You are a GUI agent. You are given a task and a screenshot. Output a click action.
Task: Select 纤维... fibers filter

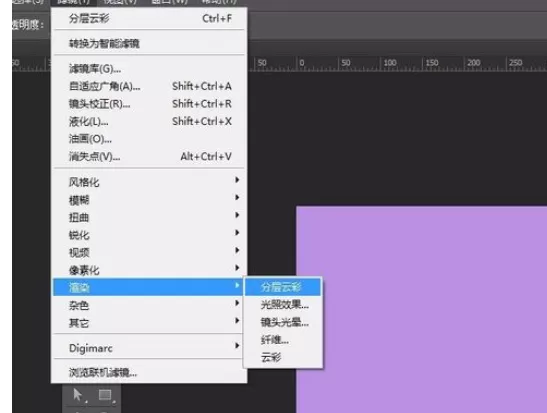283,340
